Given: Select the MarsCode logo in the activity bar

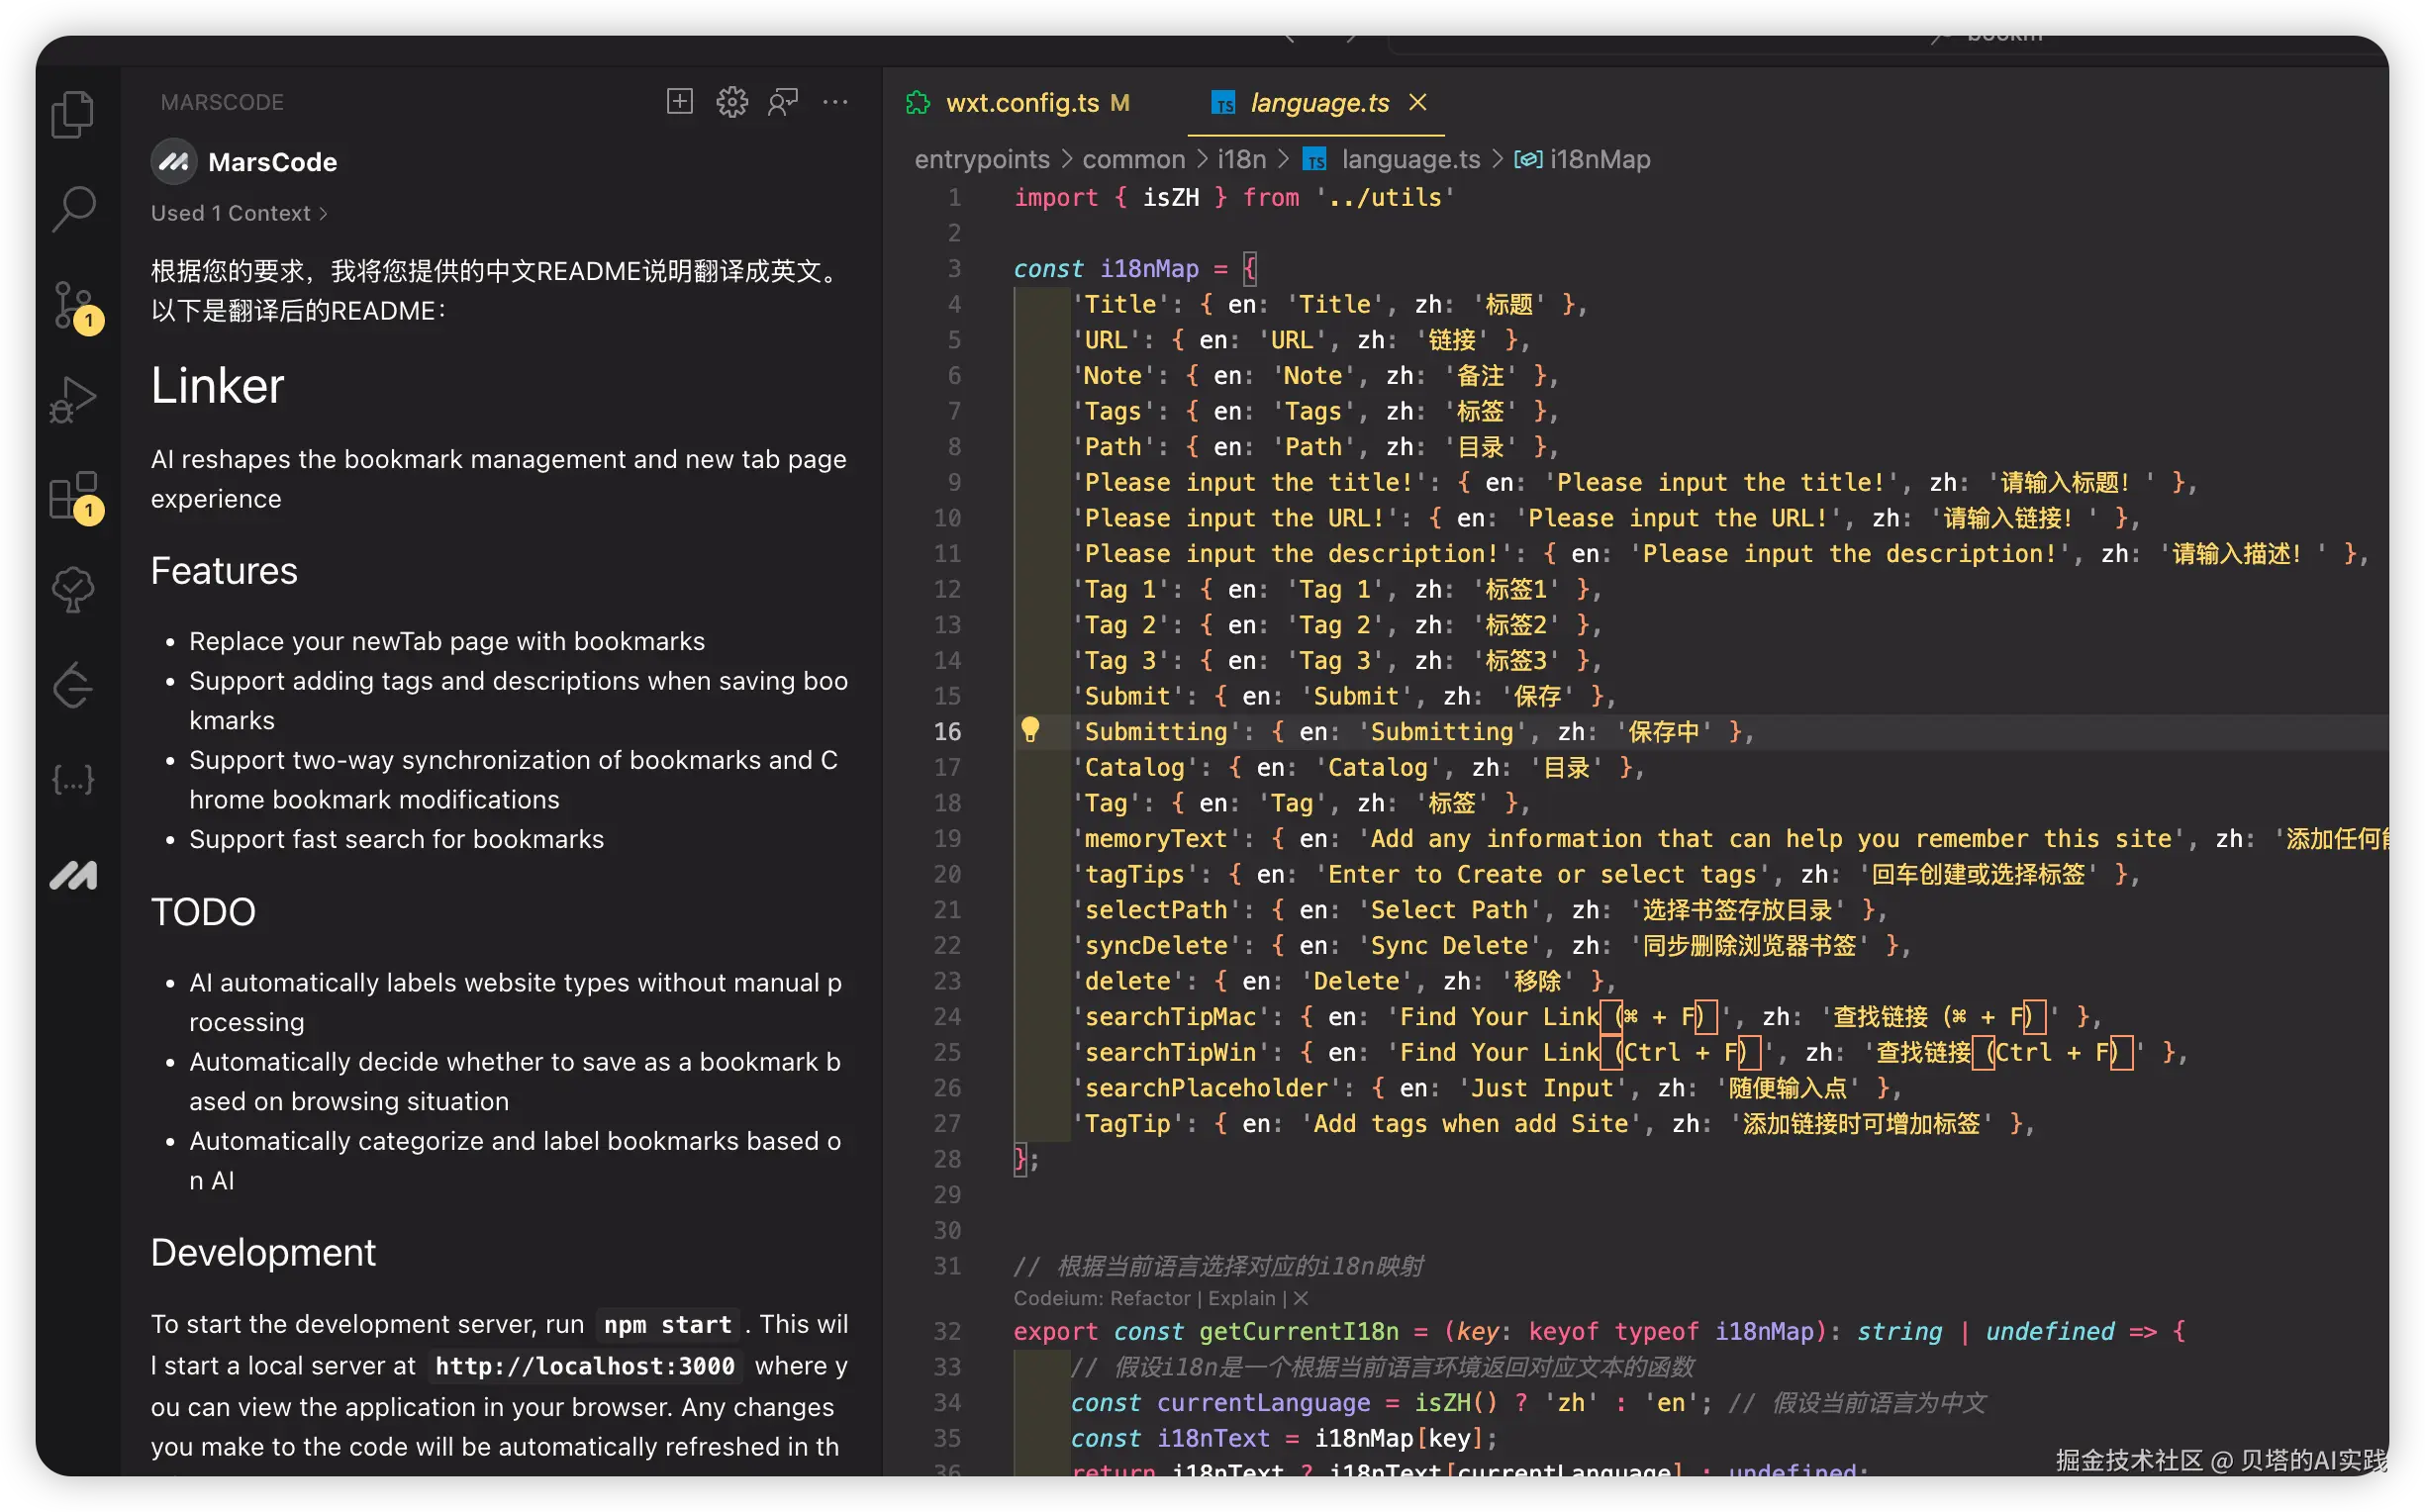Looking at the screenshot, I should coord(73,875).
